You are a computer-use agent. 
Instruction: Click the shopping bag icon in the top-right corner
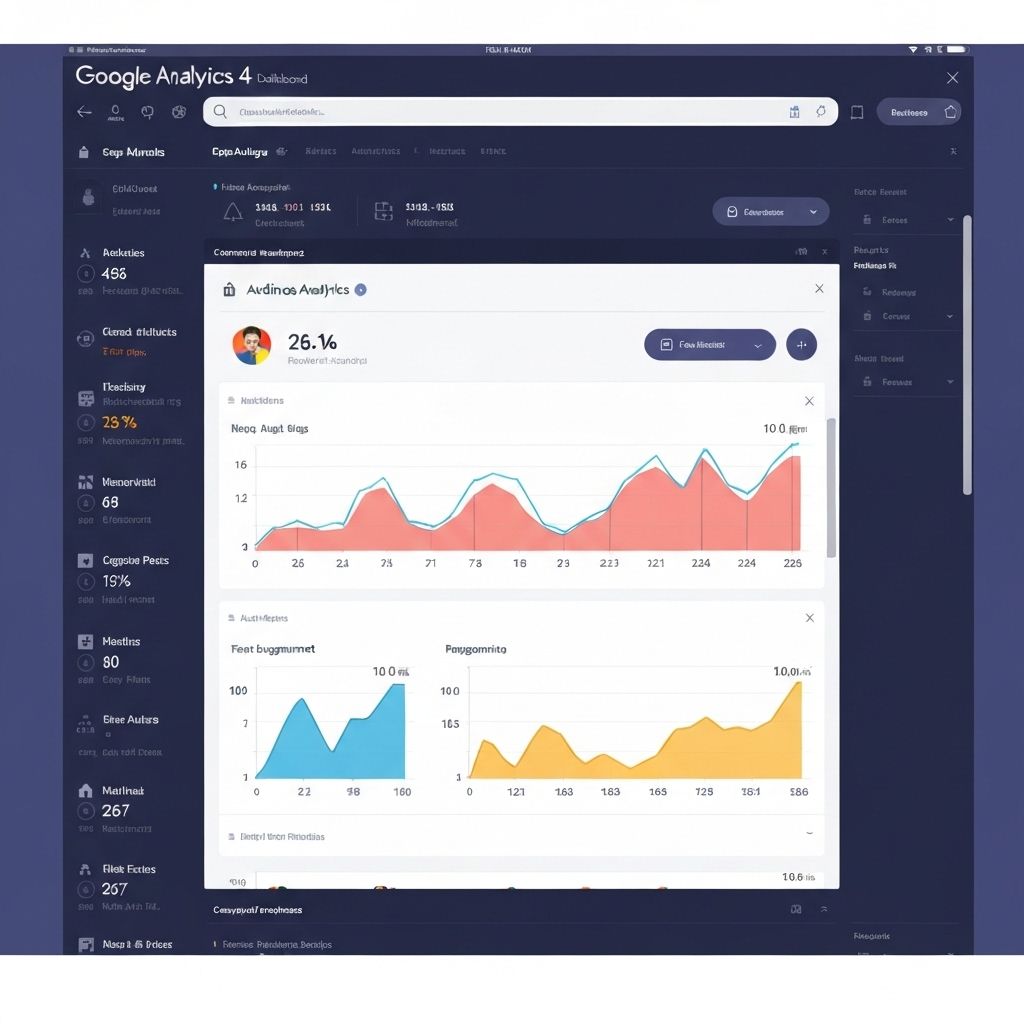point(951,112)
